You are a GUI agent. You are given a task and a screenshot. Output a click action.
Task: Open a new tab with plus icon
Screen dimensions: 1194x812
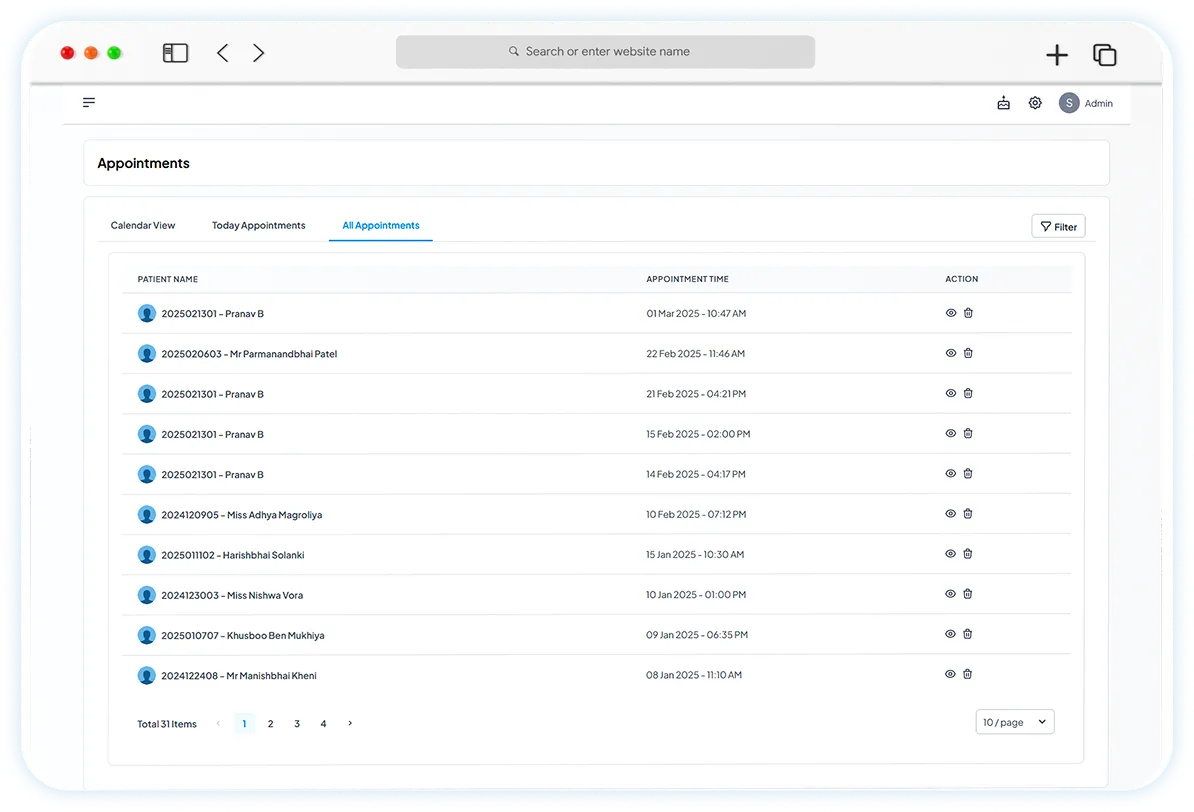click(1057, 55)
